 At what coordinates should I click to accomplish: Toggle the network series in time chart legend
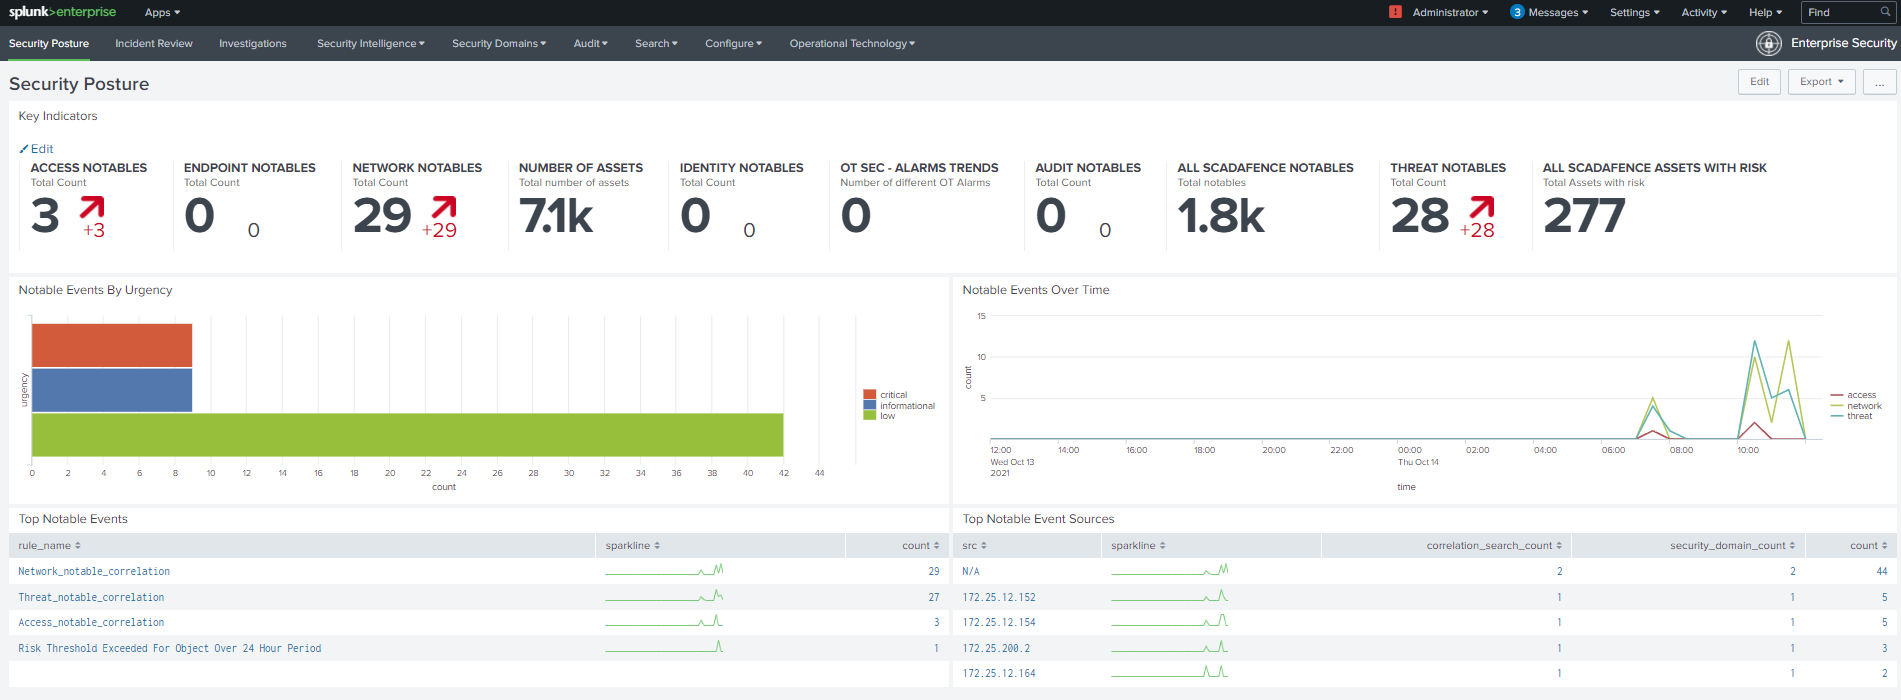click(x=1863, y=406)
